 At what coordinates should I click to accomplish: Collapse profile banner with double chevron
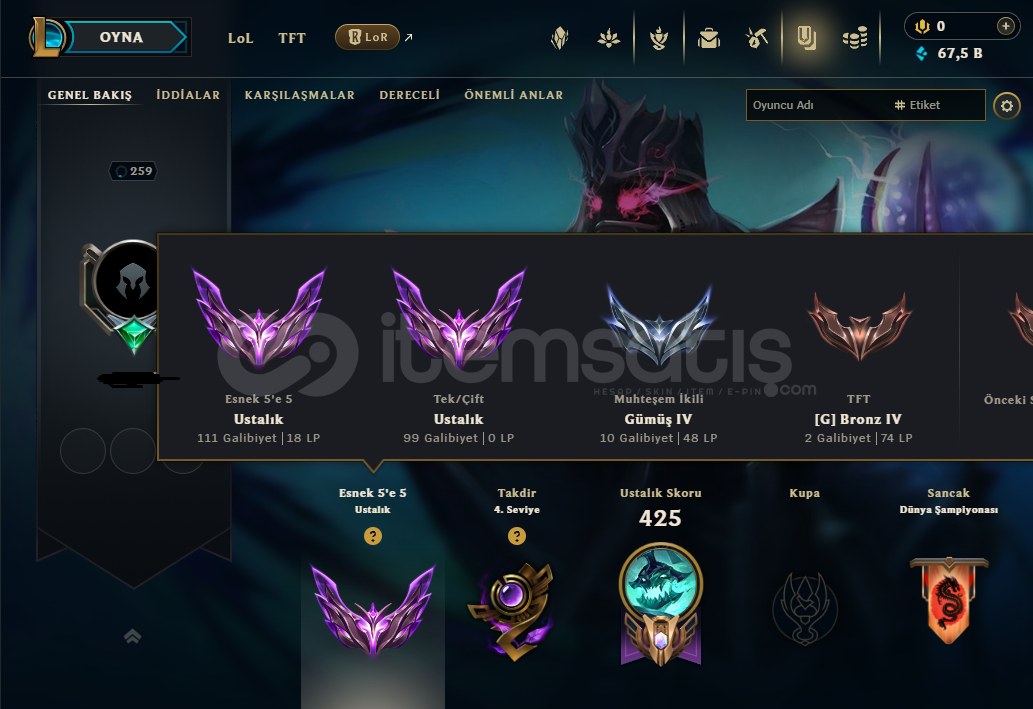[x=132, y=636]
